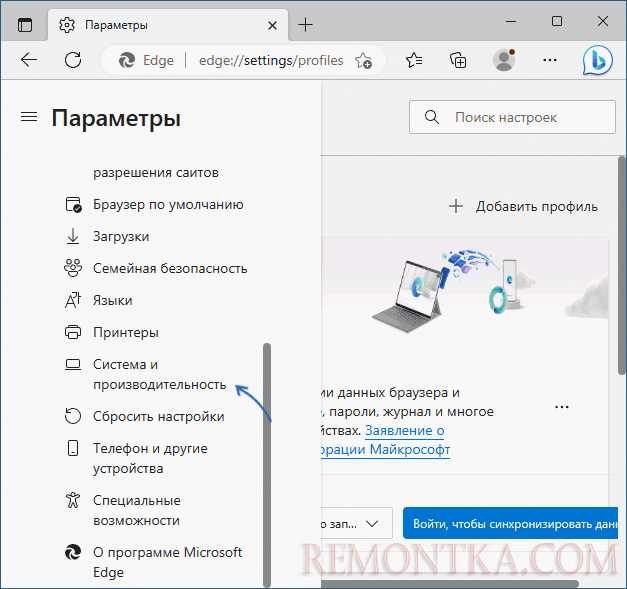
Task: Click the horizontal scrollbar at bottom
Action: tap(450, 585)
